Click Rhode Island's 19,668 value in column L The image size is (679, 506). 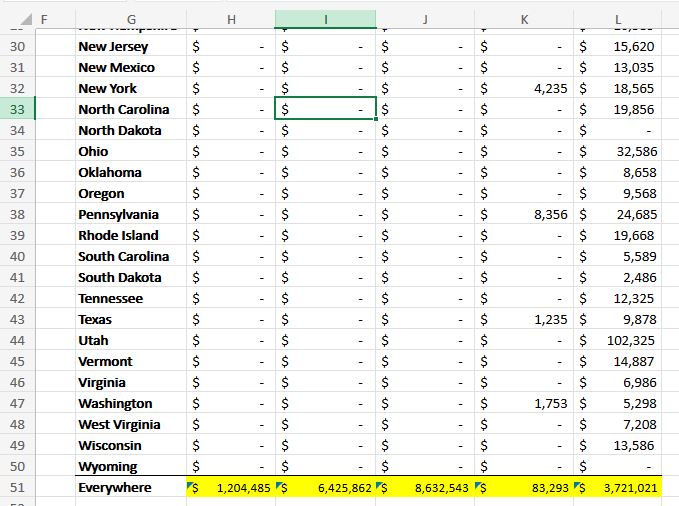pyautogui.click(x=618, y=235)
